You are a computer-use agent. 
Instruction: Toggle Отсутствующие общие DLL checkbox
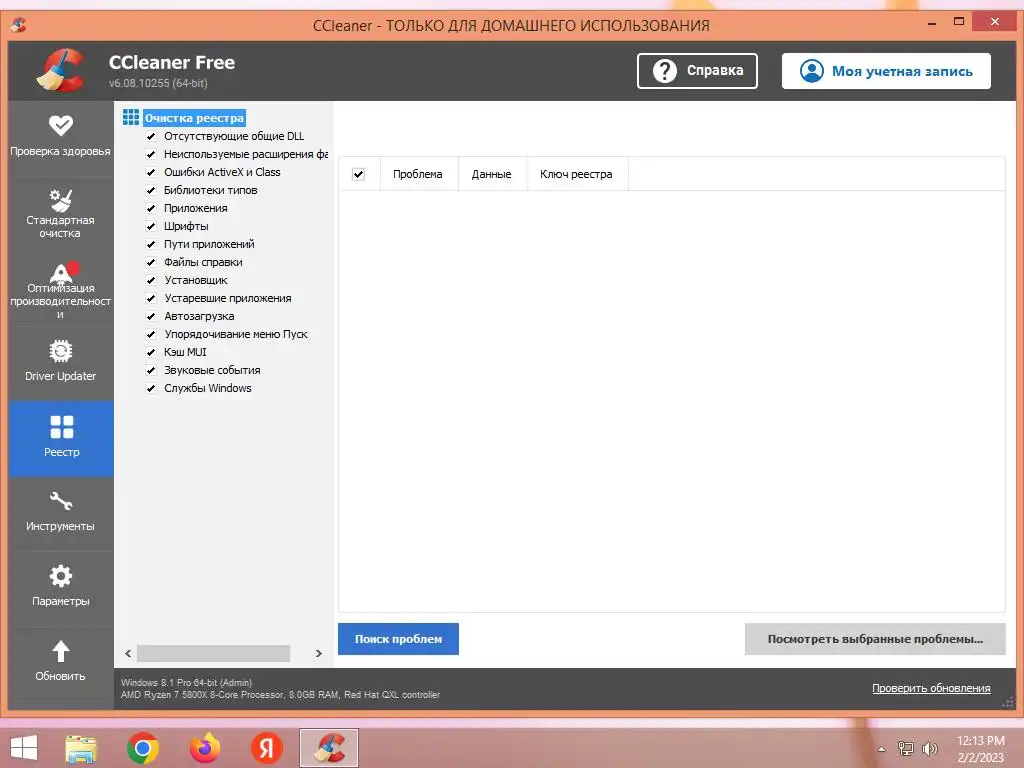151,136
